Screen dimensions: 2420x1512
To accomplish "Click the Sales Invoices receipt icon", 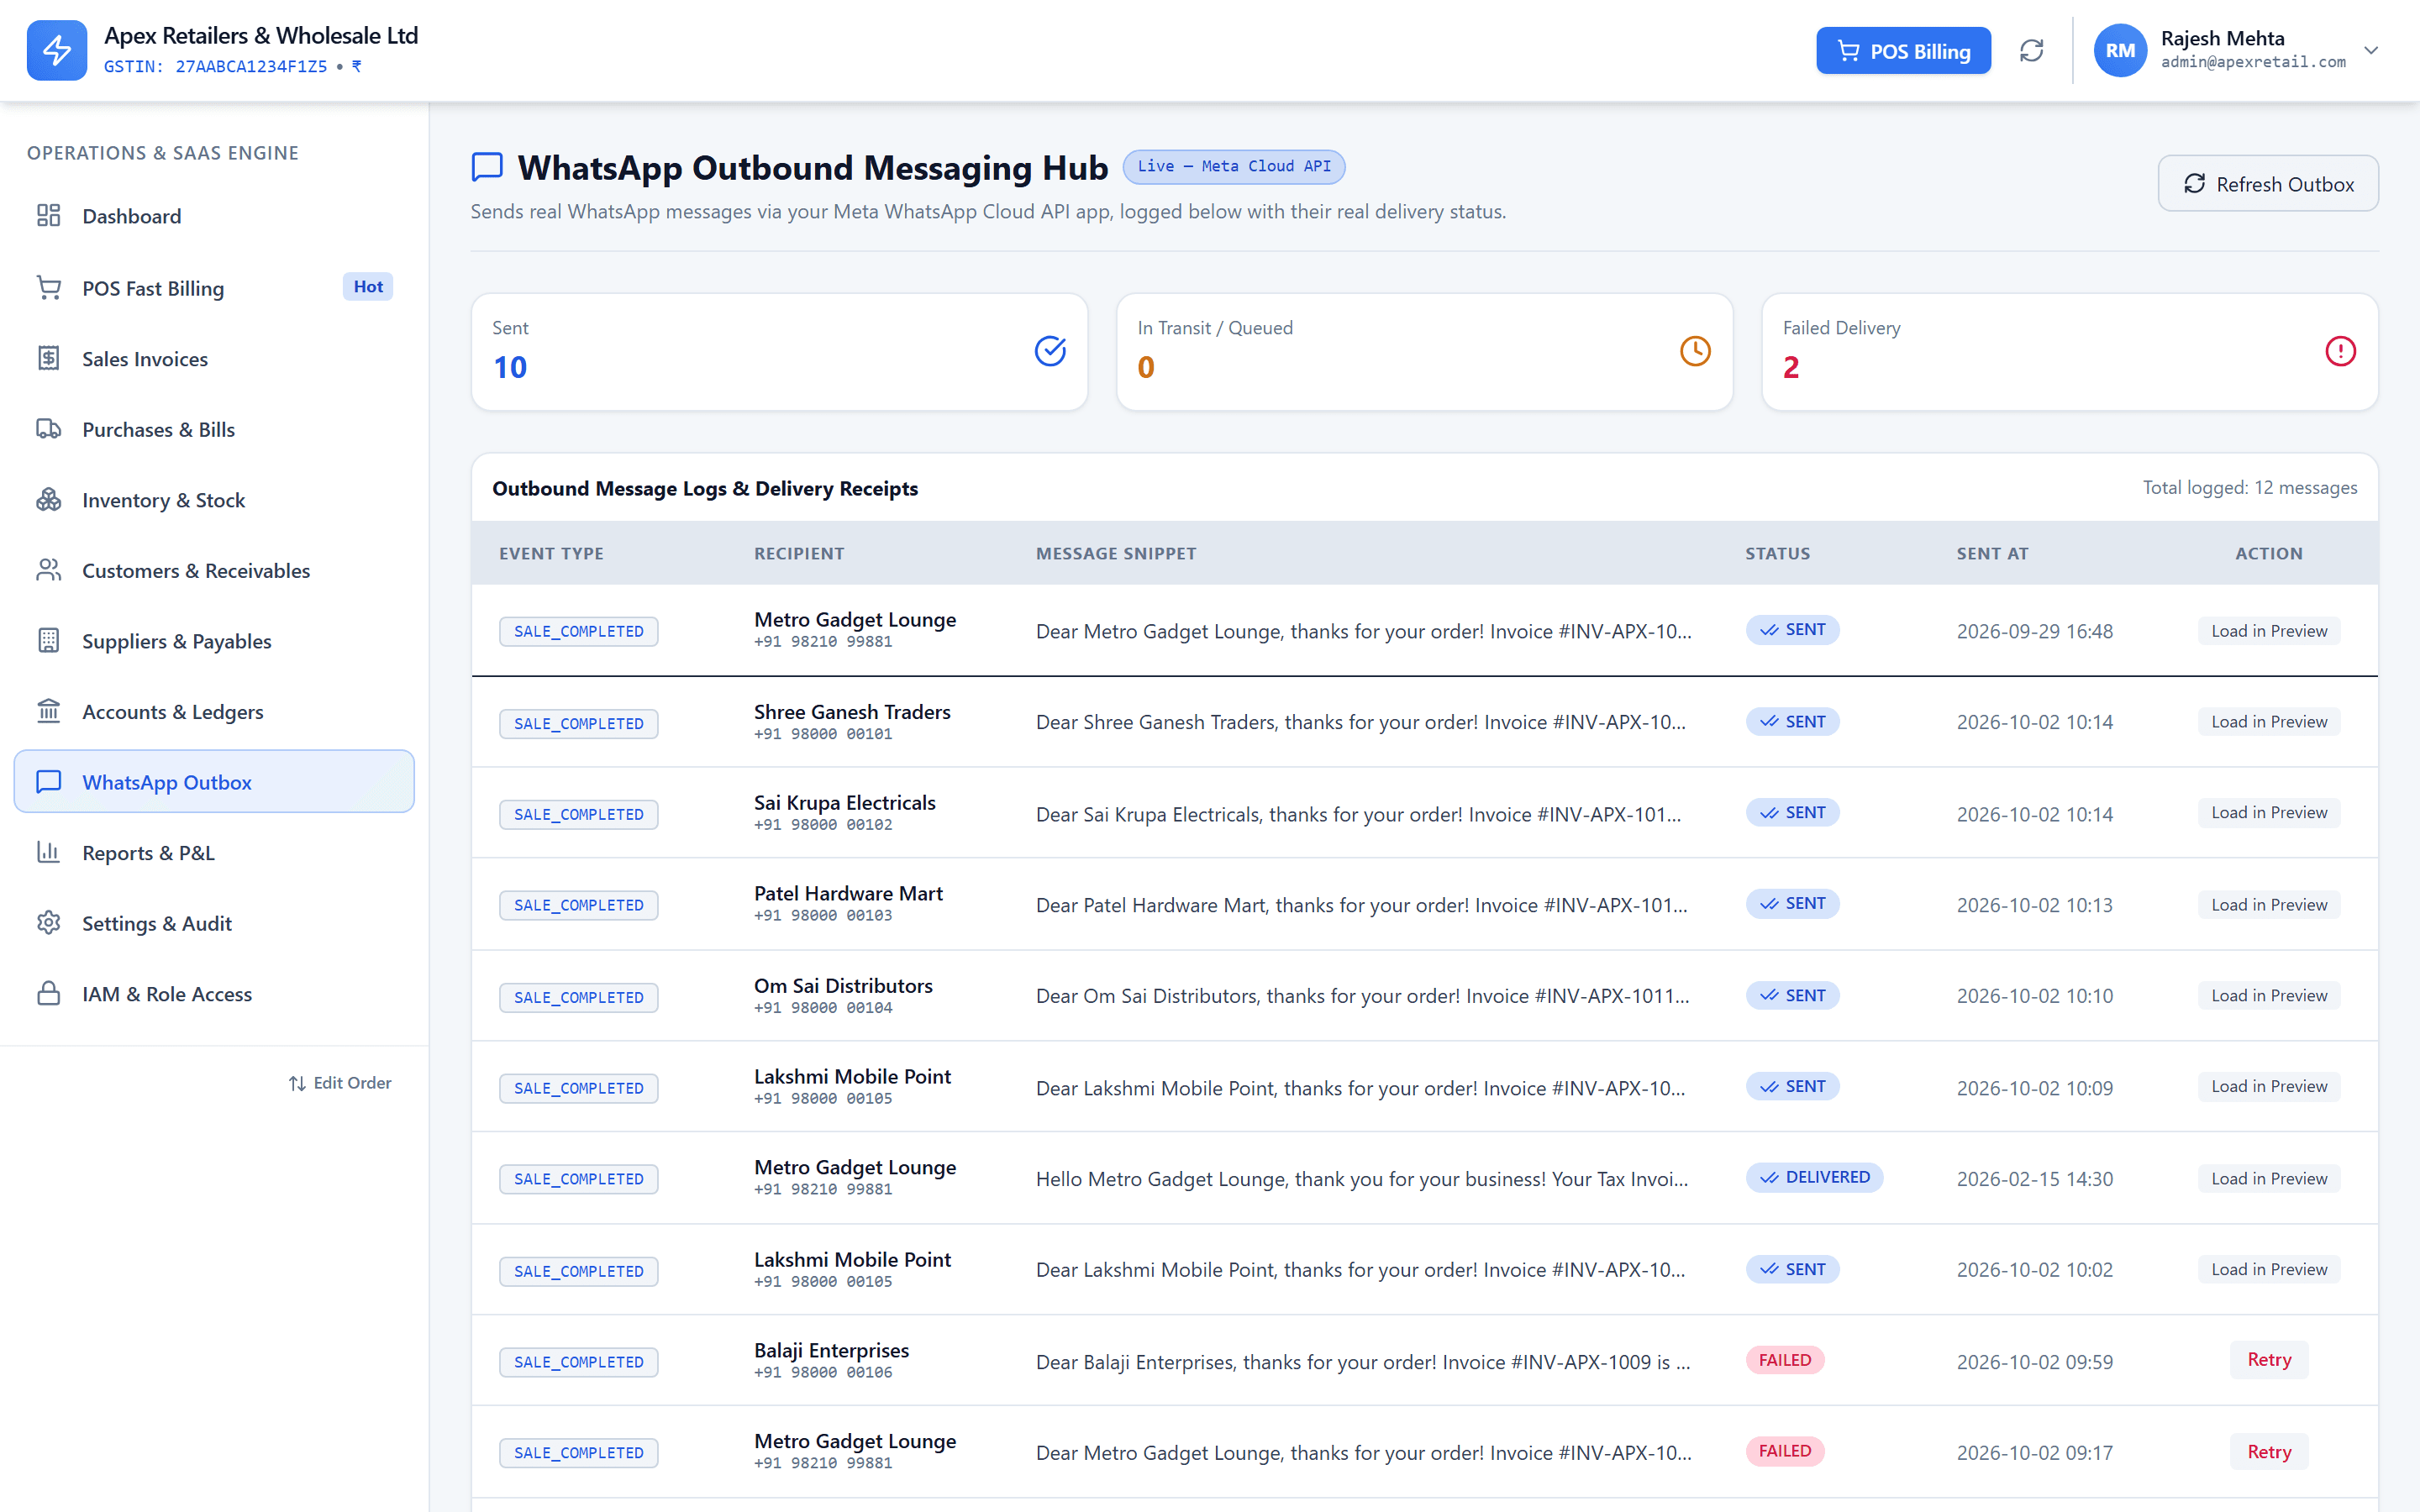I will click(49, 358).
